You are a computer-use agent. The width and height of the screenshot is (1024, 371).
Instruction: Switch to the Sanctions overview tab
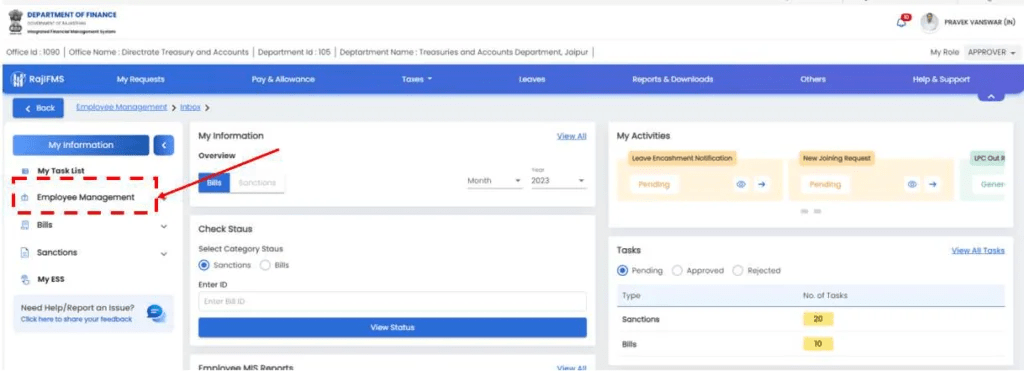click(x=257, y=183)
